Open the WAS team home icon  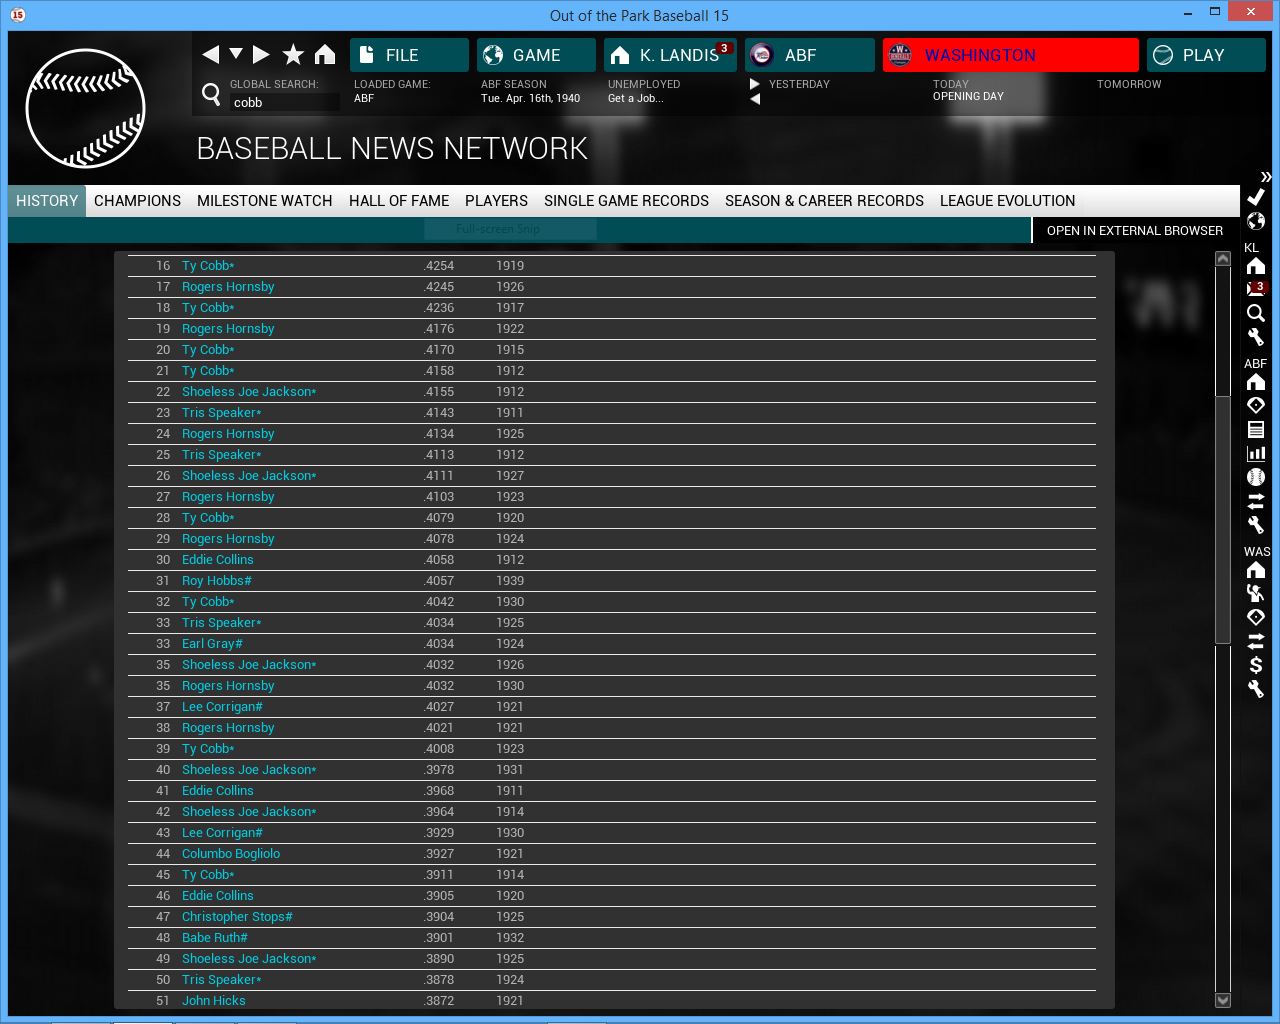click(1256, 570)
